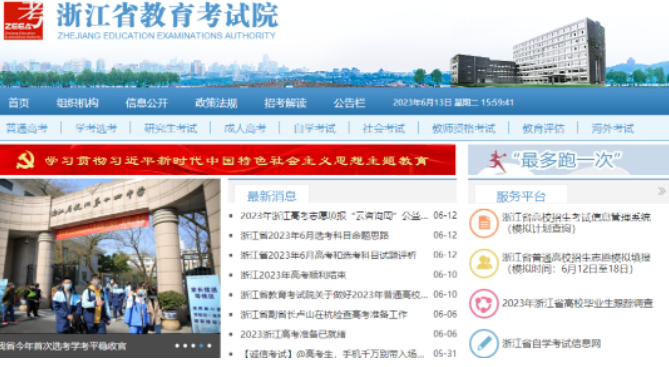
Task: Open 公告栏 in the main navigation
Action: tap(349, 103)
